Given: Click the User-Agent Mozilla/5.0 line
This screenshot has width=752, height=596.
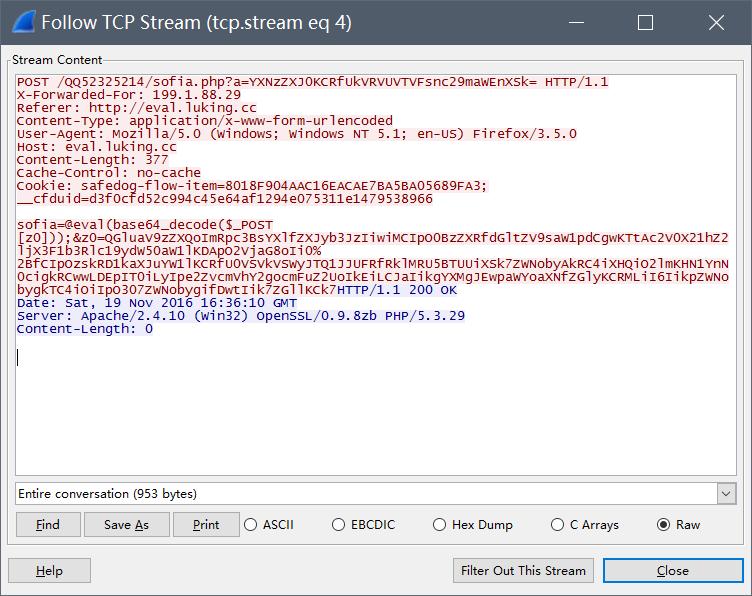Looking at the screenshot, I should click(296, 134).
